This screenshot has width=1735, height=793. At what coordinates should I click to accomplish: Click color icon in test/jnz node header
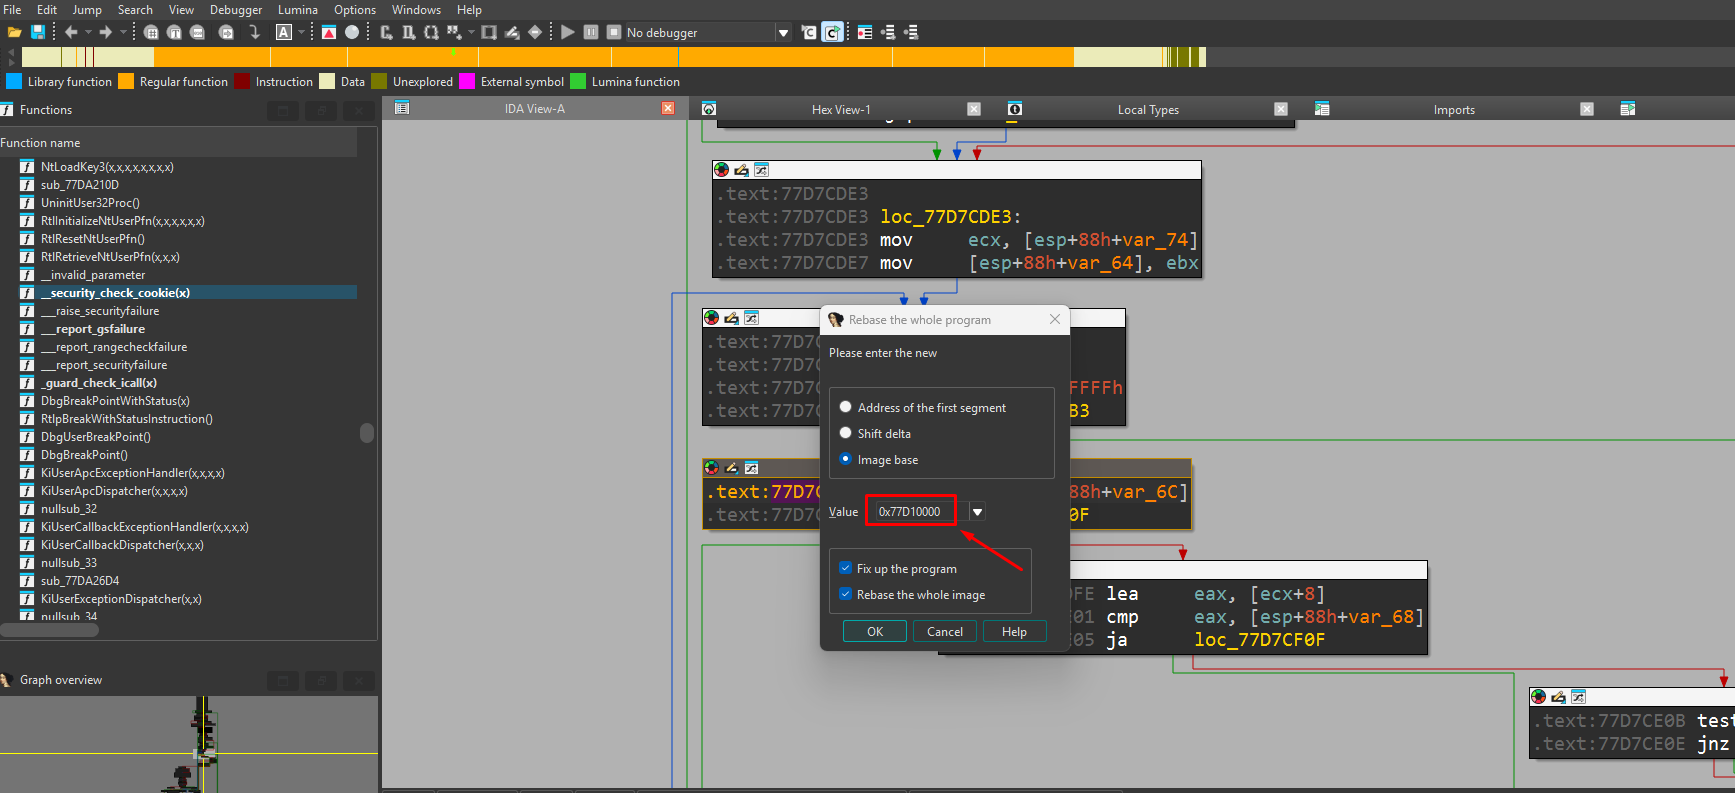click(1539, 697)
